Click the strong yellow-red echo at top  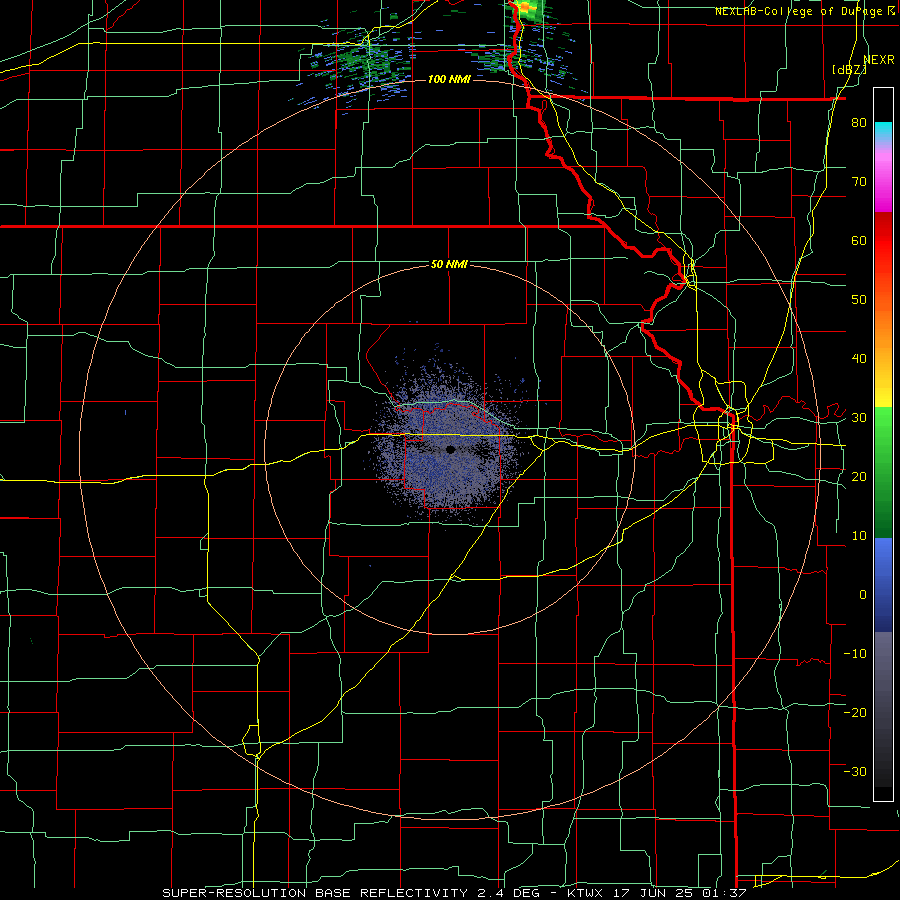tap(526, 8)
